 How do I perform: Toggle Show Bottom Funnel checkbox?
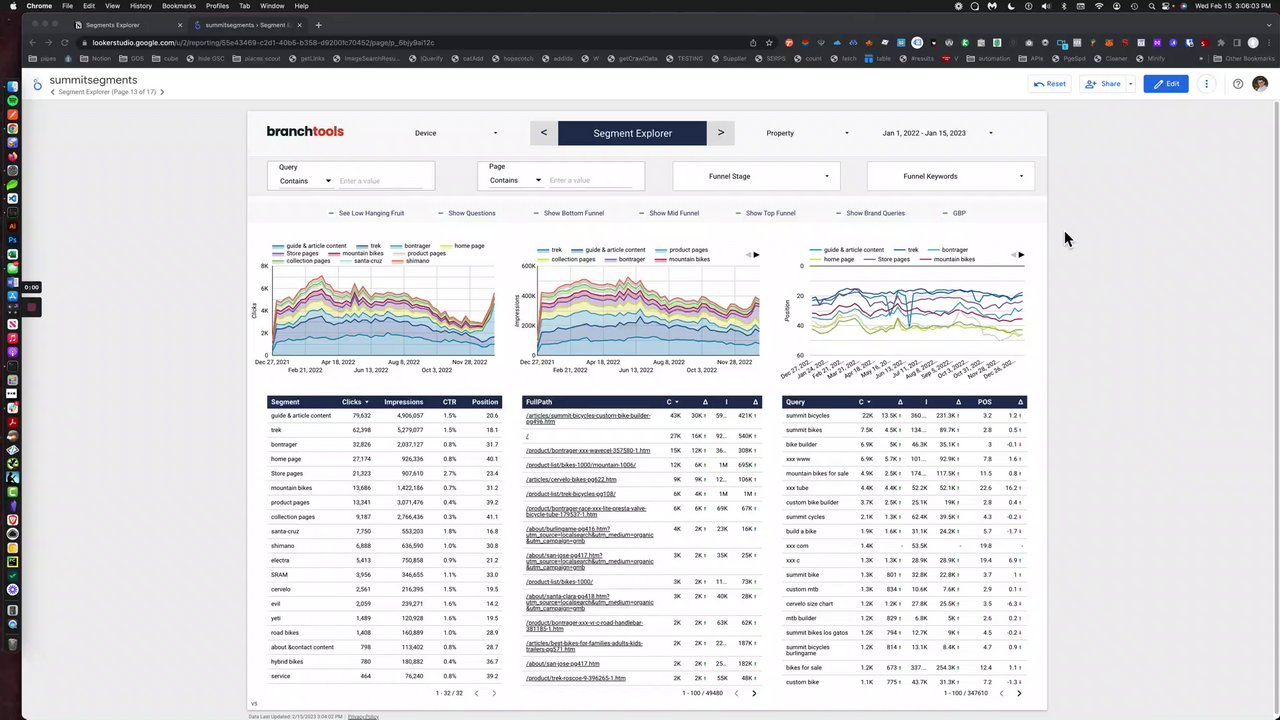coord(537,213)
